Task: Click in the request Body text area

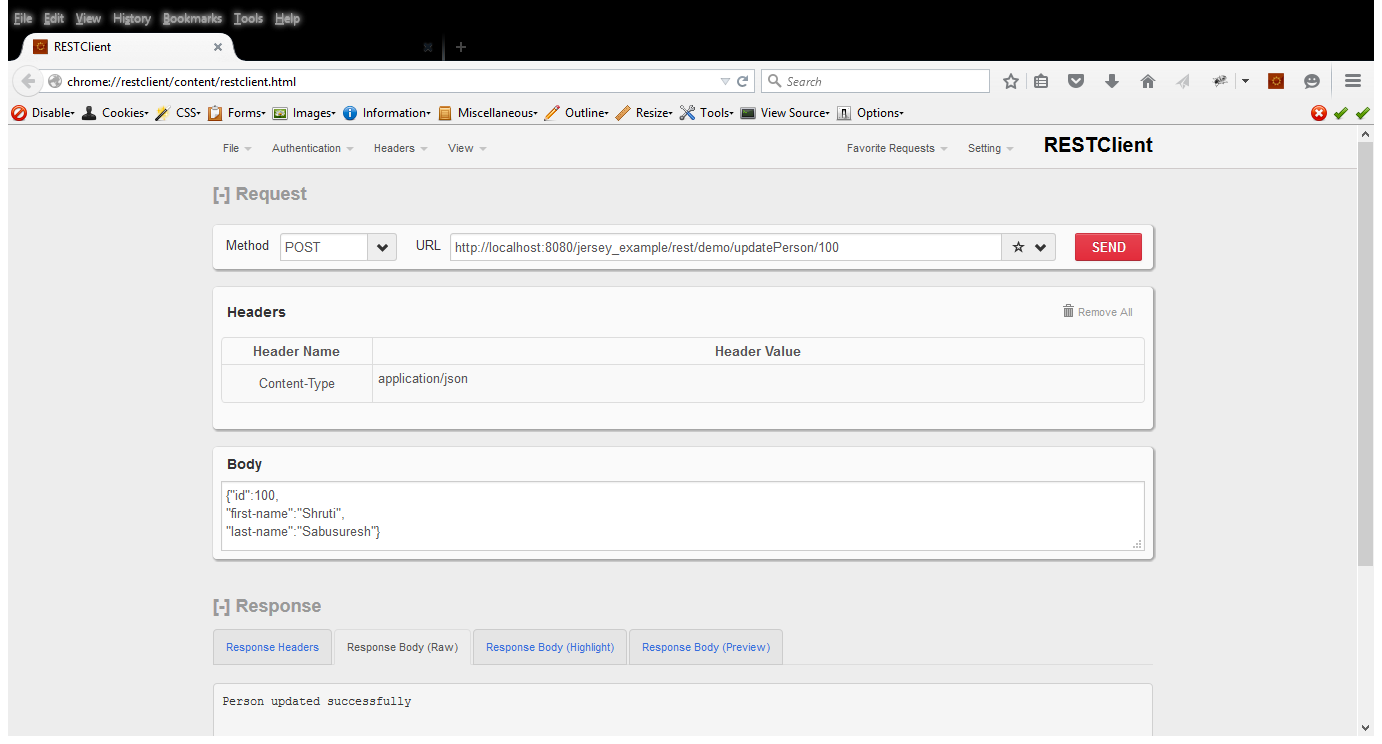Action: pos(683,516)
